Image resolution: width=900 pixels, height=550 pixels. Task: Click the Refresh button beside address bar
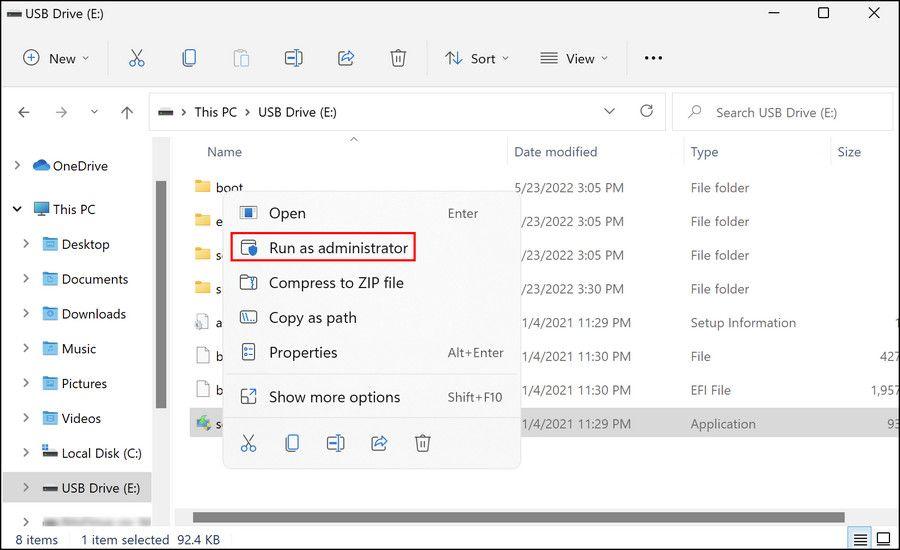pos(646,112)
